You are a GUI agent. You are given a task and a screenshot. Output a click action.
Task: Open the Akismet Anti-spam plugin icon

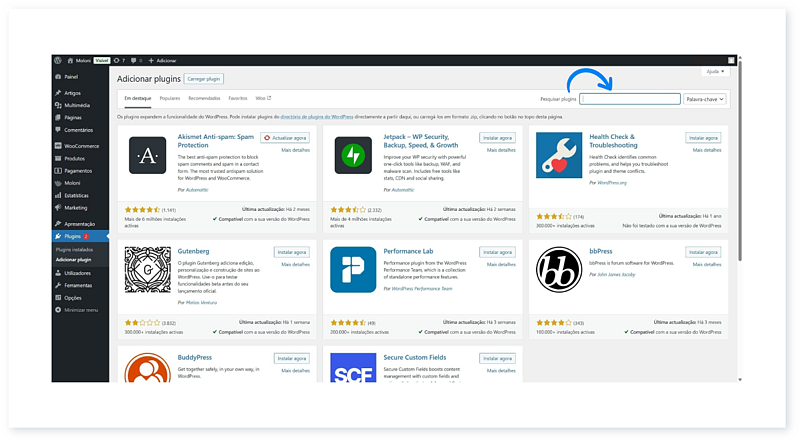[148, 155]
